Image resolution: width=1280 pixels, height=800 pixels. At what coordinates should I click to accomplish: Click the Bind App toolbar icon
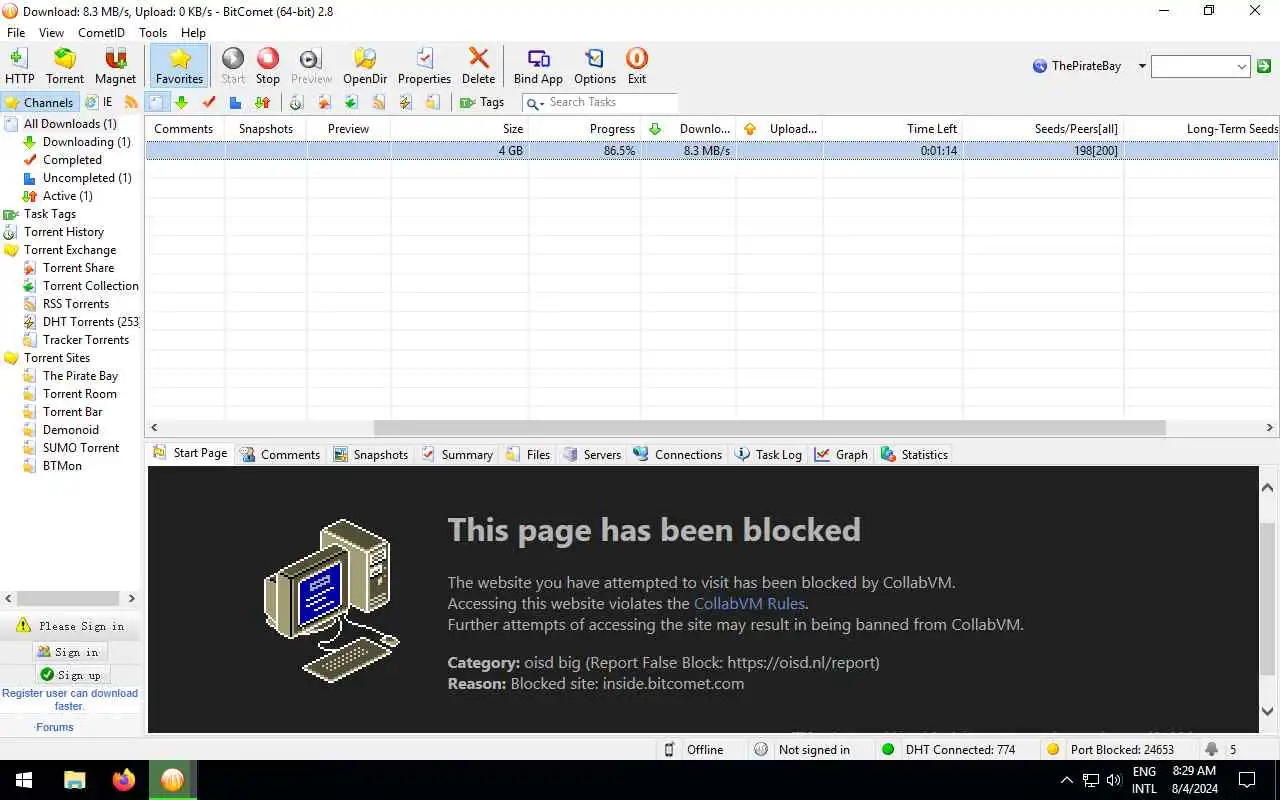pyautogui.click(x=538, y=66)
